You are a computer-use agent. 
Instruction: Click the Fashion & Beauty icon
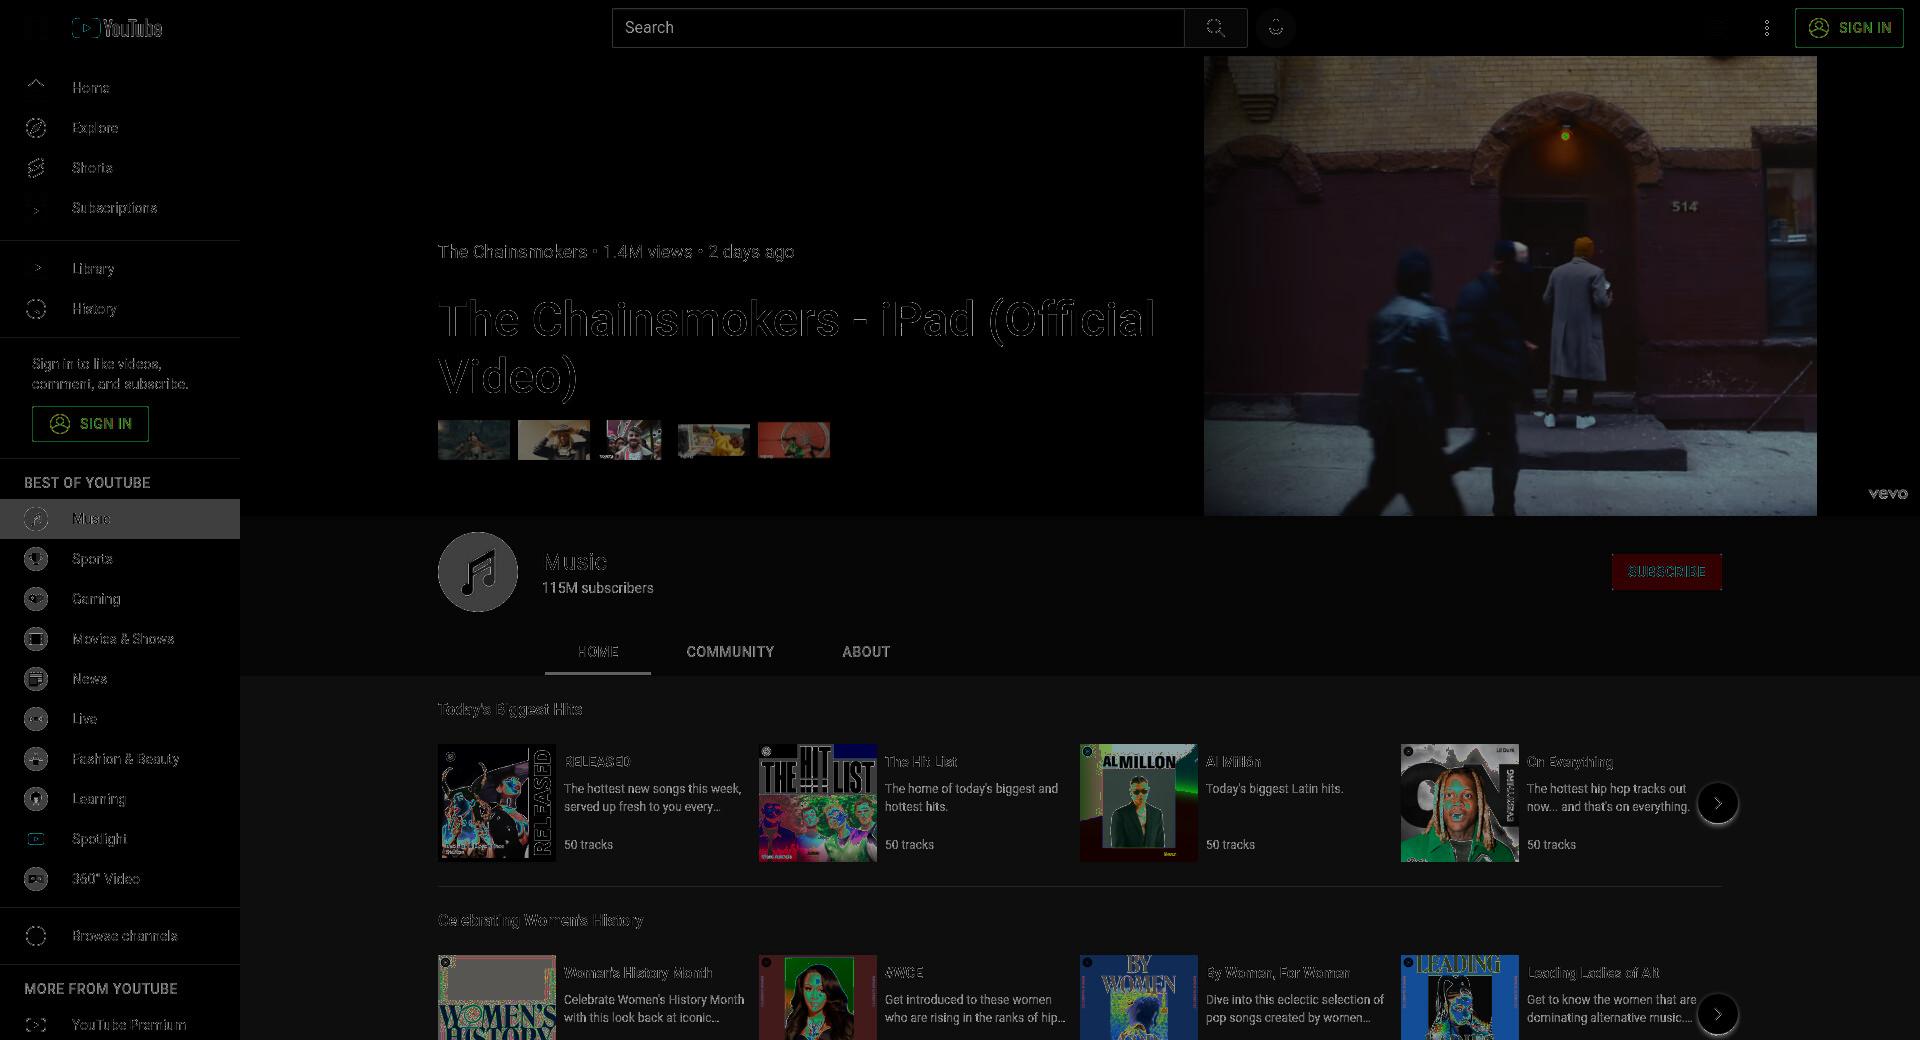[36, 759]
